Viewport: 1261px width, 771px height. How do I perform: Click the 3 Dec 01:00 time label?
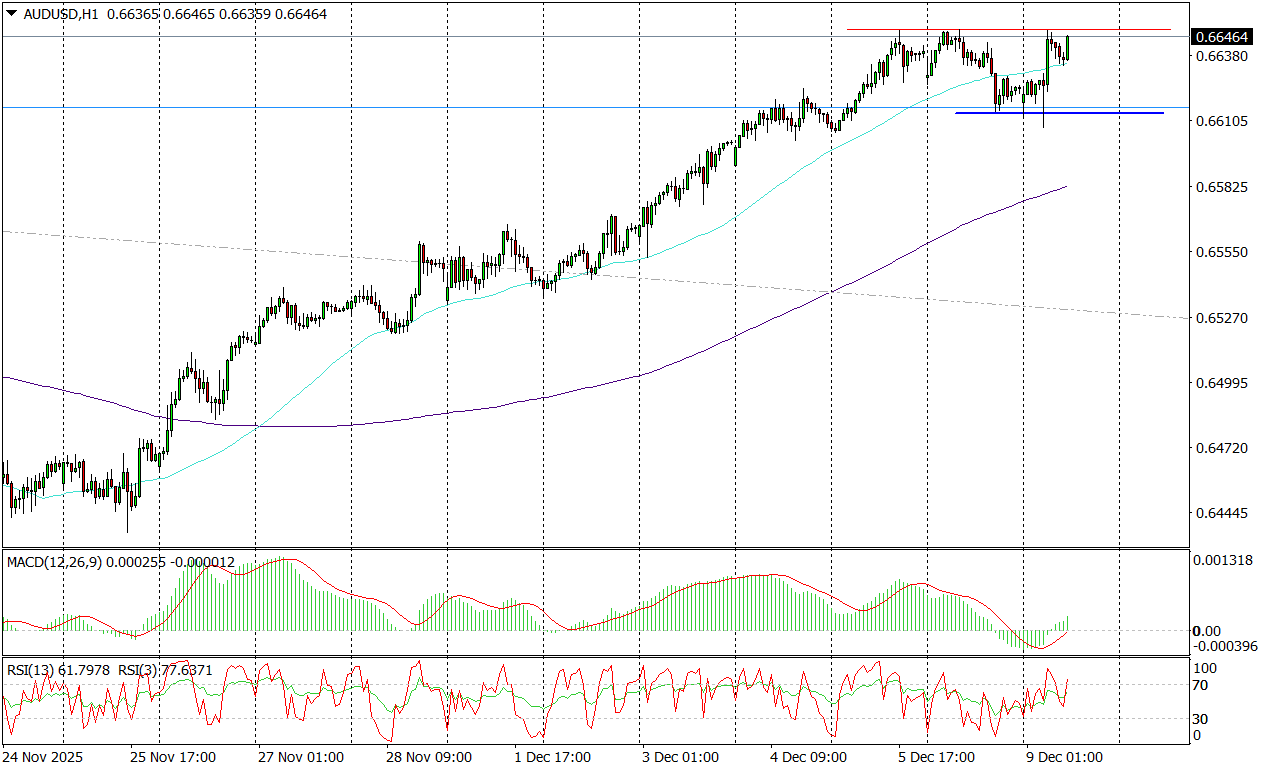[x=680, y=757]
